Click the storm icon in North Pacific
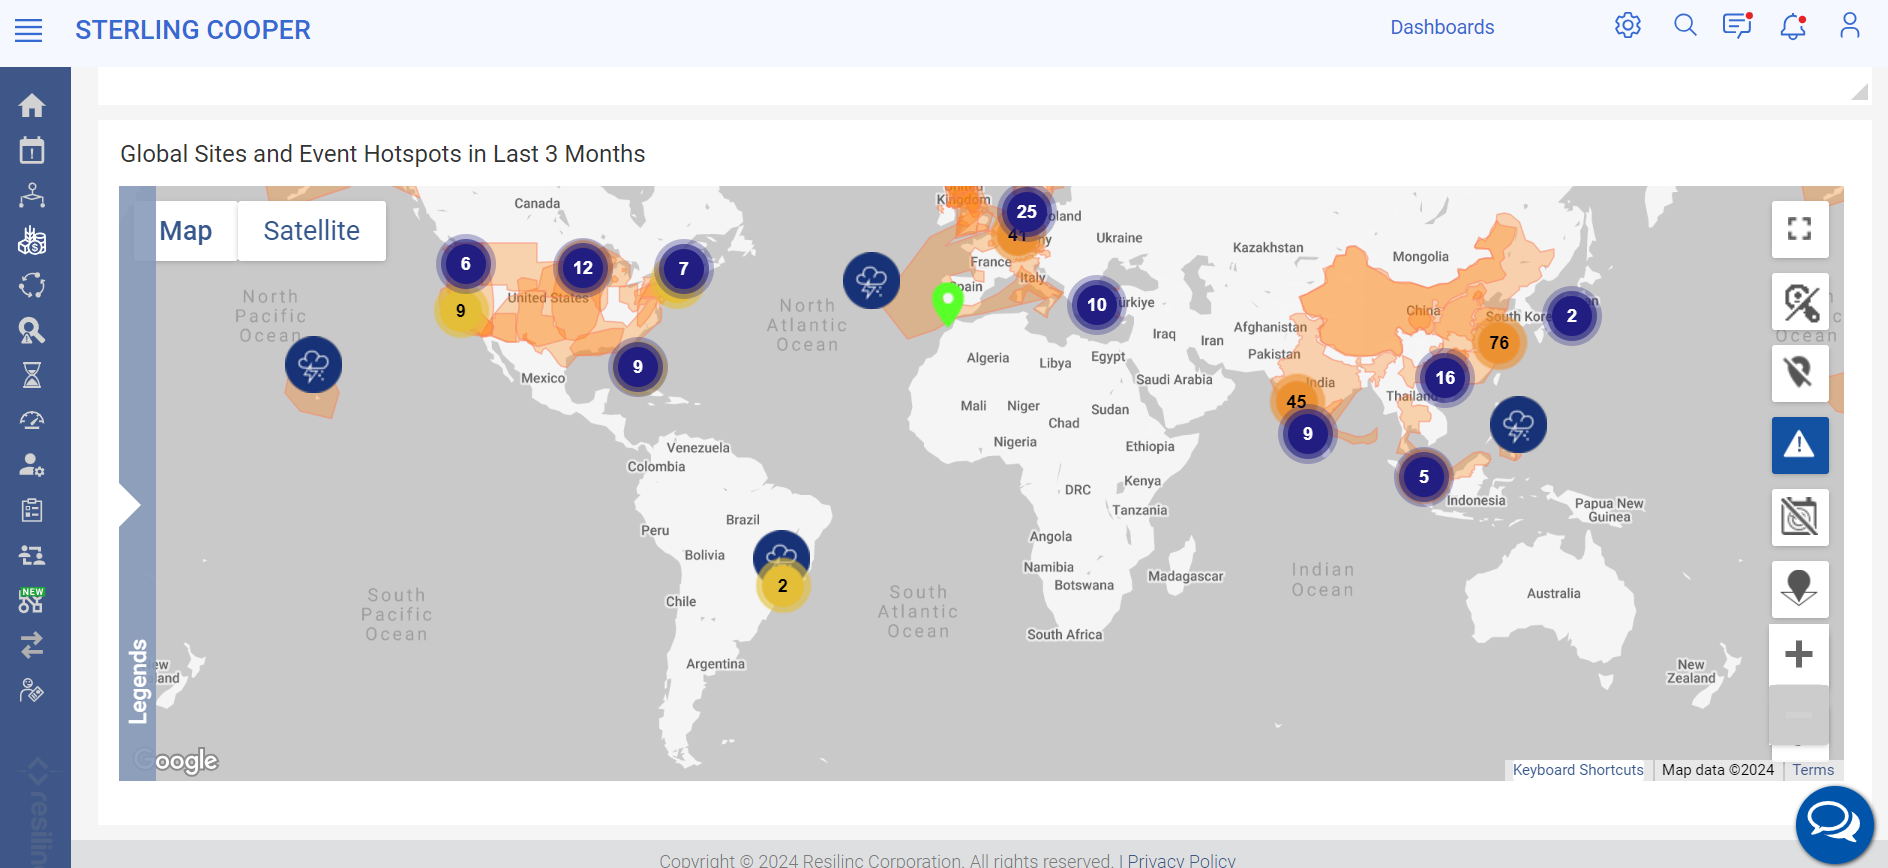Screen dimensions: 1888x868 pyautogui.click(x=313, y=365)
